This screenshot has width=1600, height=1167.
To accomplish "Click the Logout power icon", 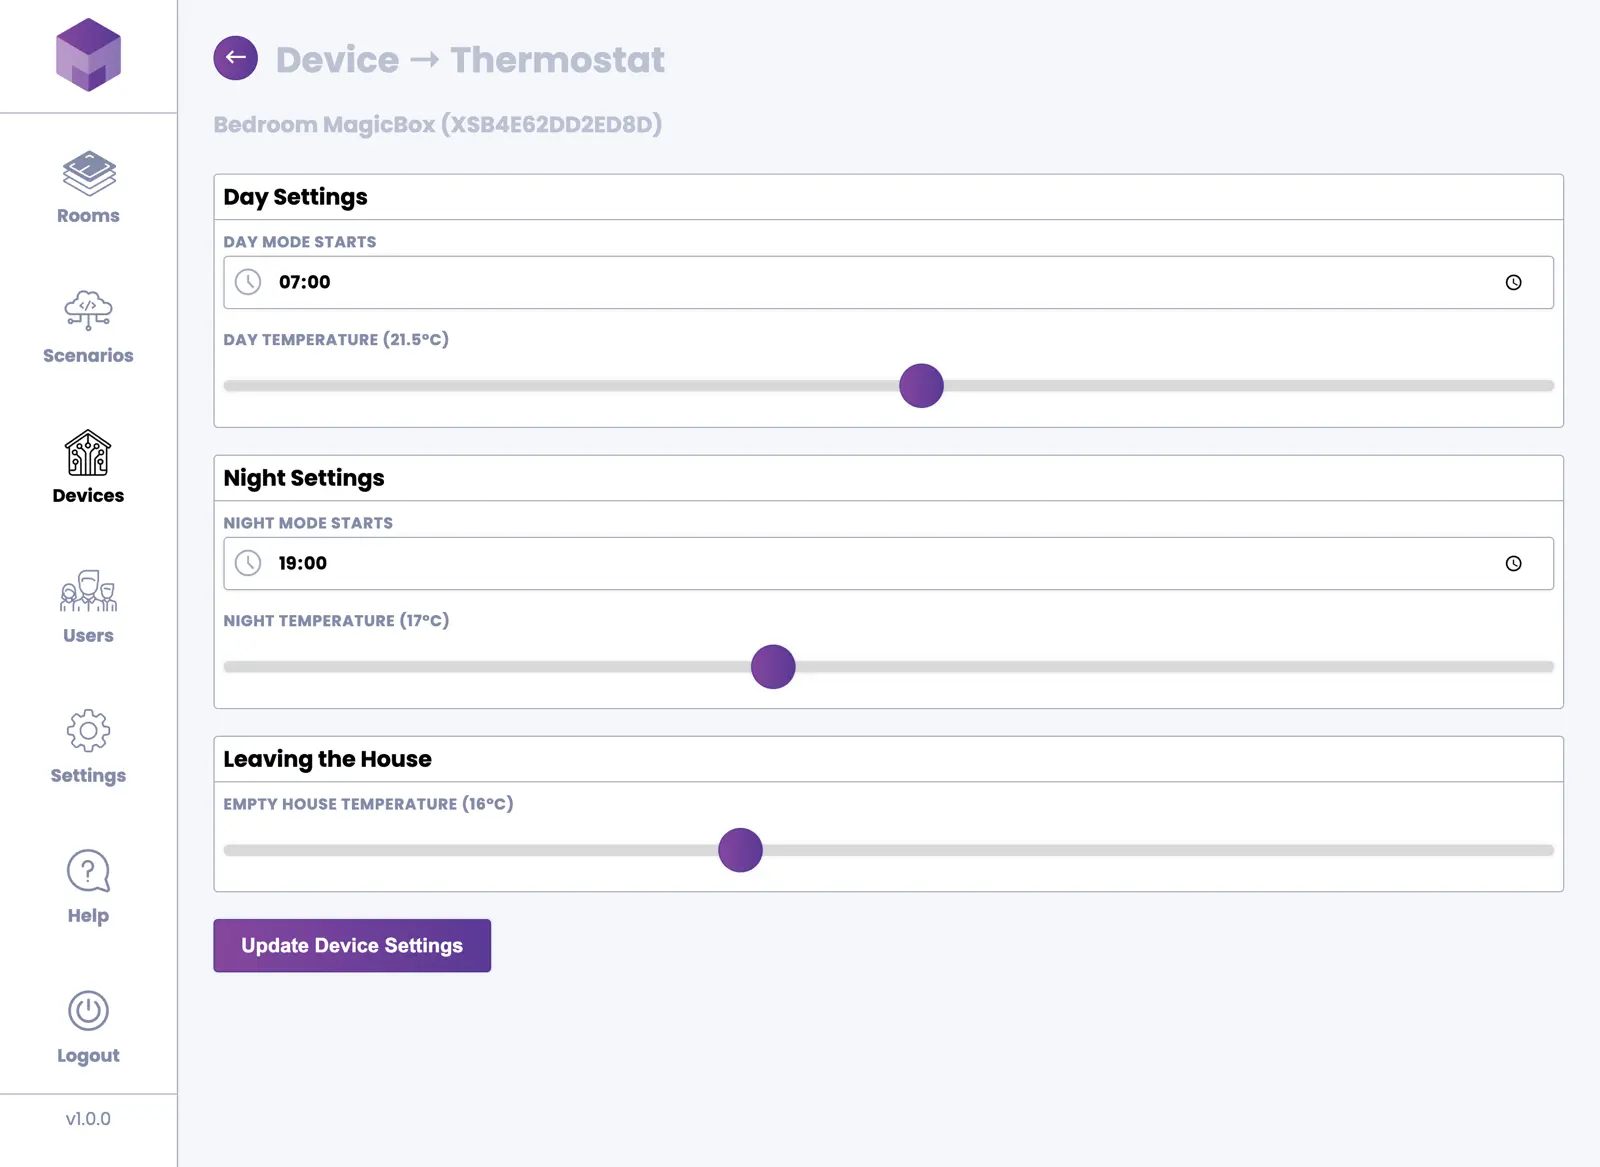I will pos(88,1011).
